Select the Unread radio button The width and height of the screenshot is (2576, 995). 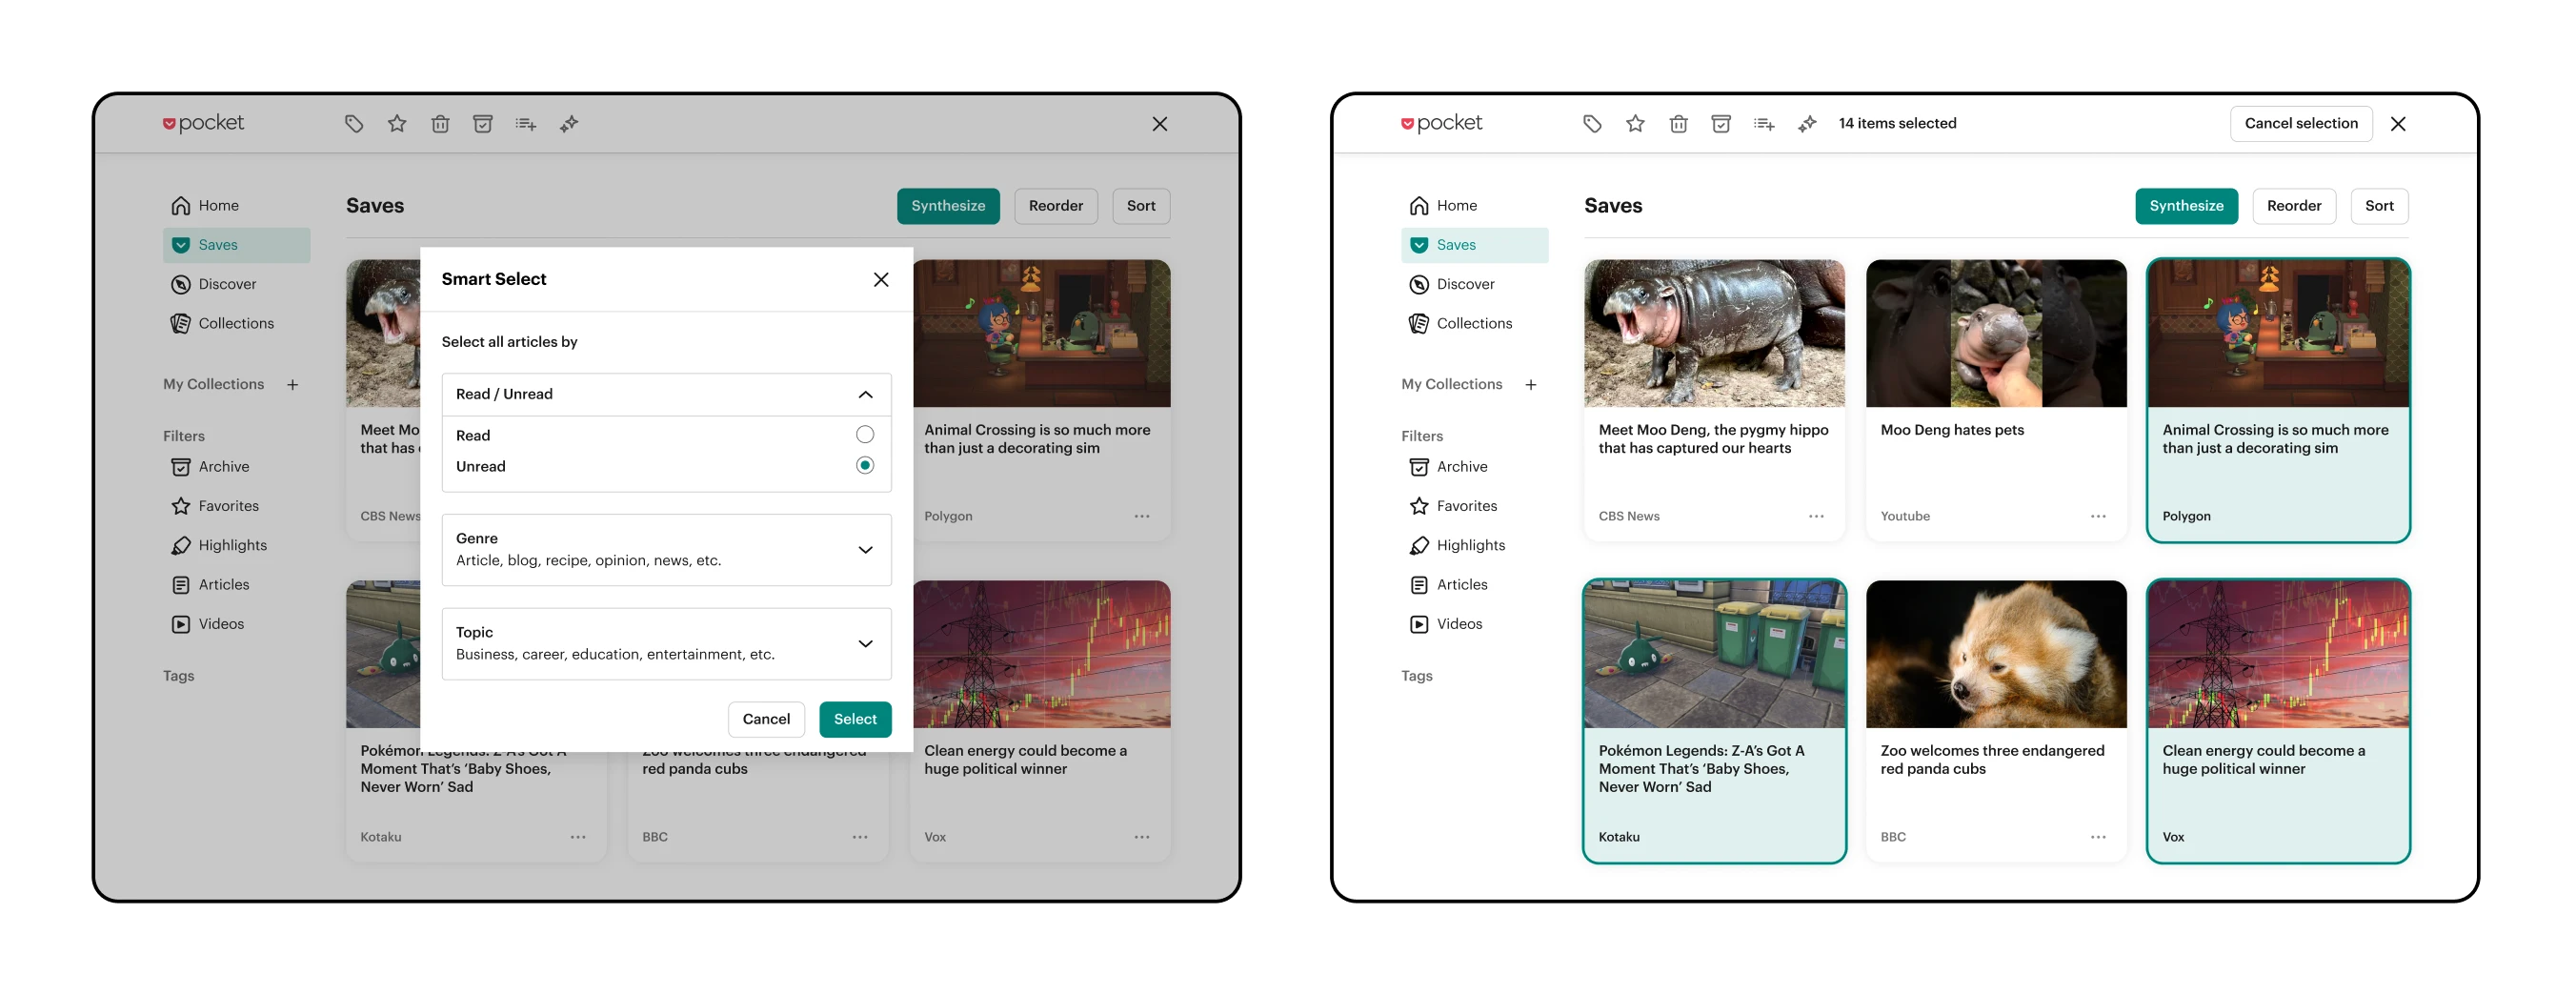[x=864, y=465]
